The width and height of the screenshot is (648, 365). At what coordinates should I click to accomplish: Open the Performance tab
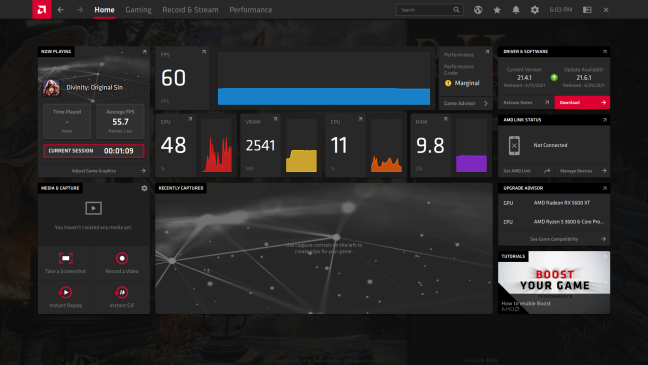[251, 10]
